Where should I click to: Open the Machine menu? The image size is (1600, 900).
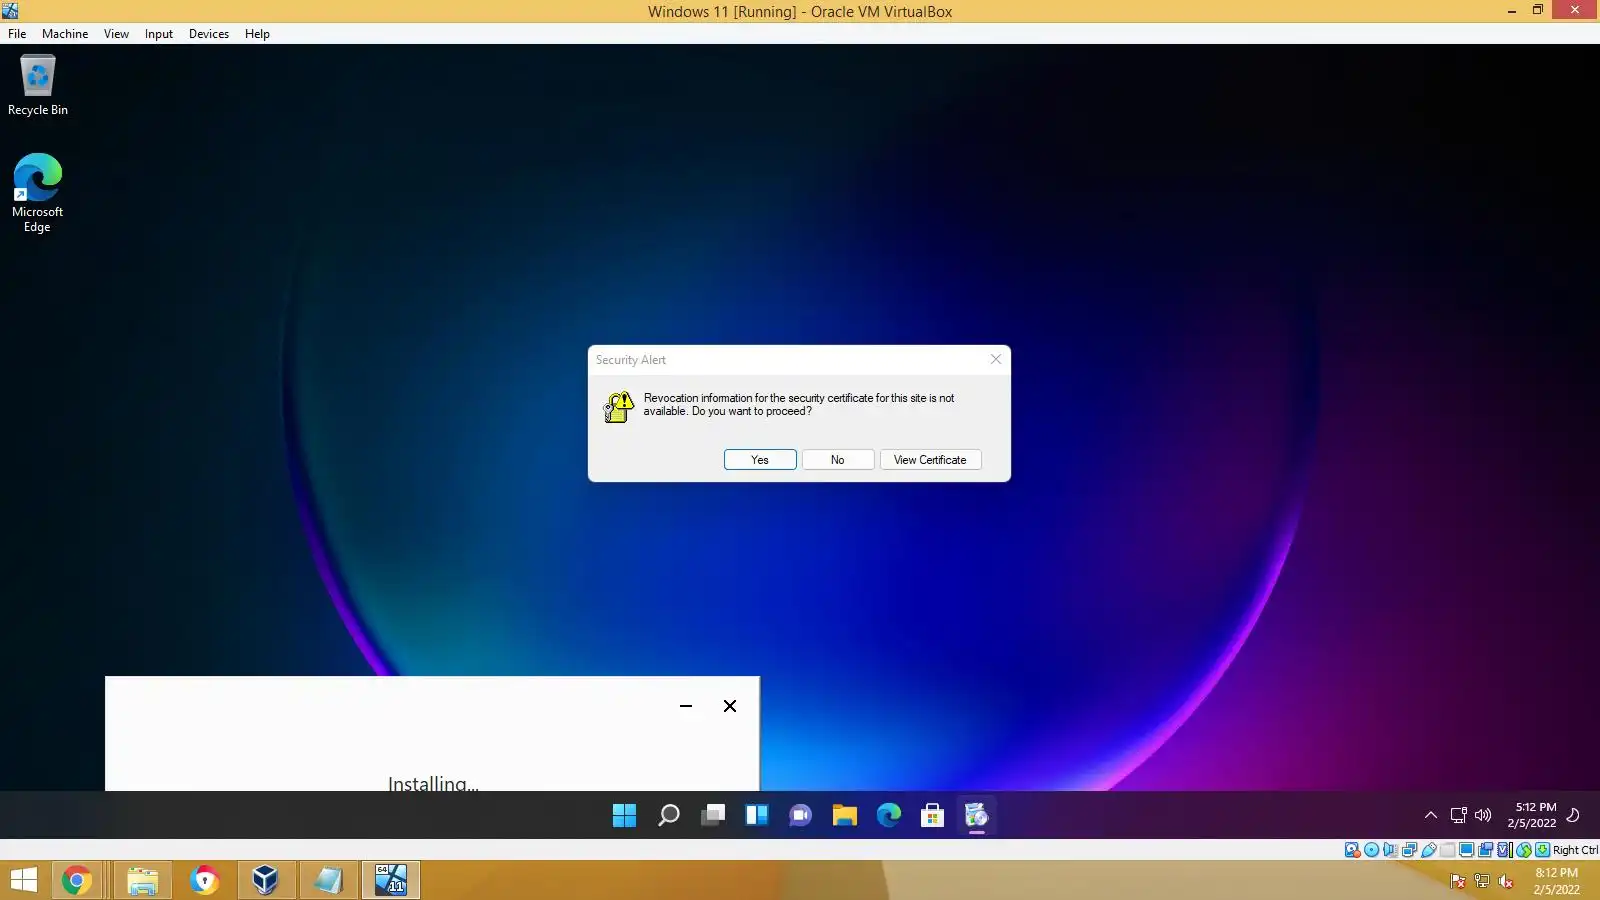[65, 34]
